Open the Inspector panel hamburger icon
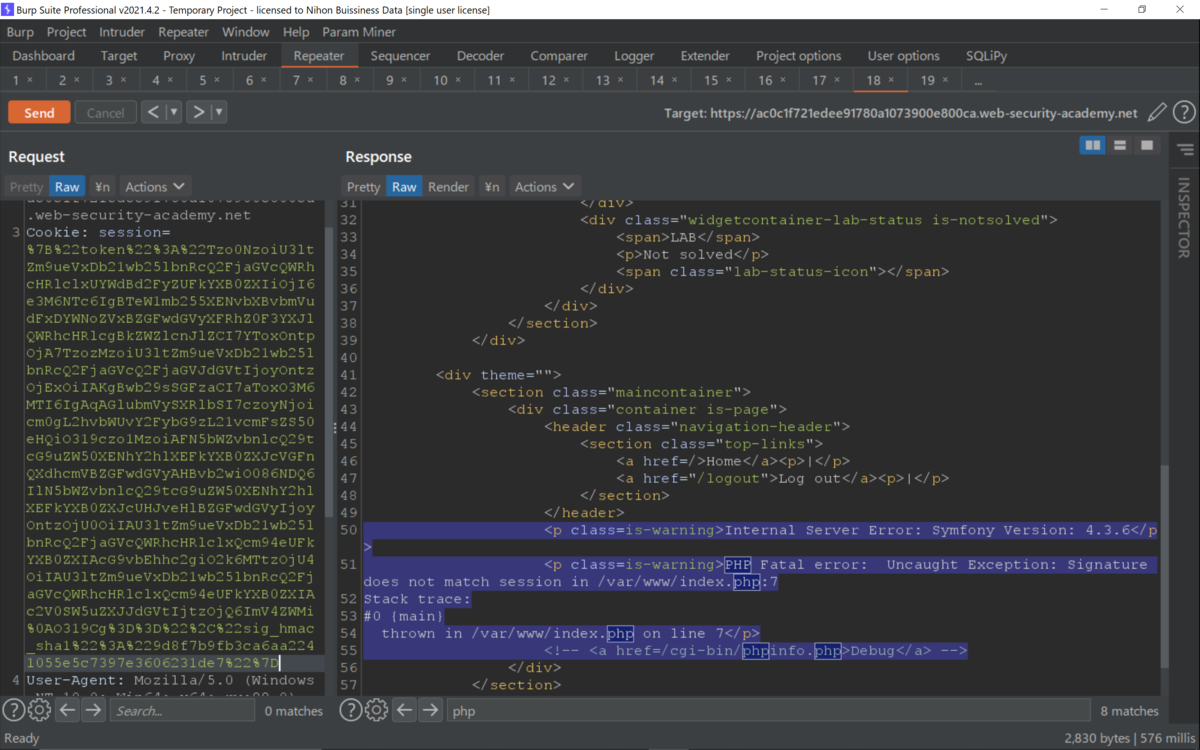The width and height of the screenshot is (1200, 750). tap(1185, 150)
